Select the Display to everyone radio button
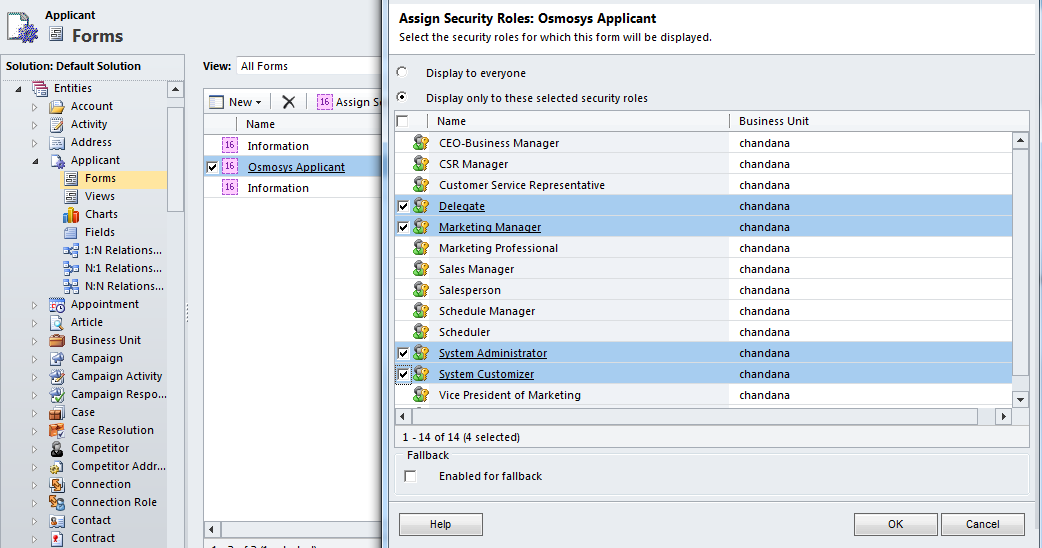The width and height of the screenshot is (1042, 548). 402,72
